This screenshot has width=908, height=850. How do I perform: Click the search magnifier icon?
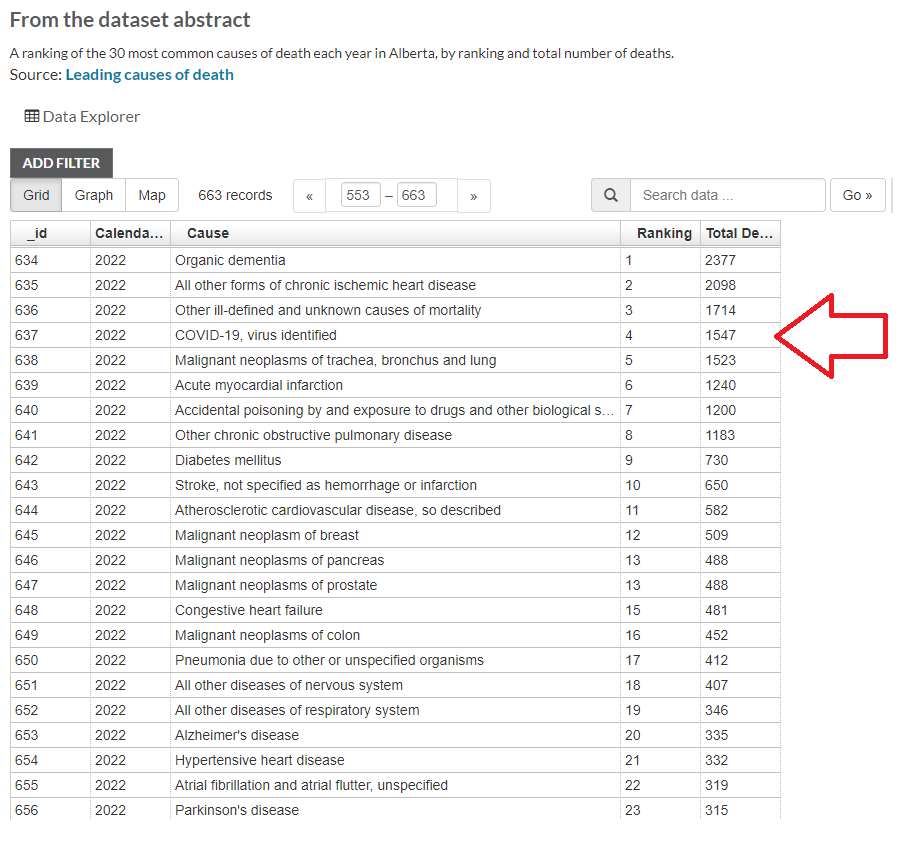610,195
